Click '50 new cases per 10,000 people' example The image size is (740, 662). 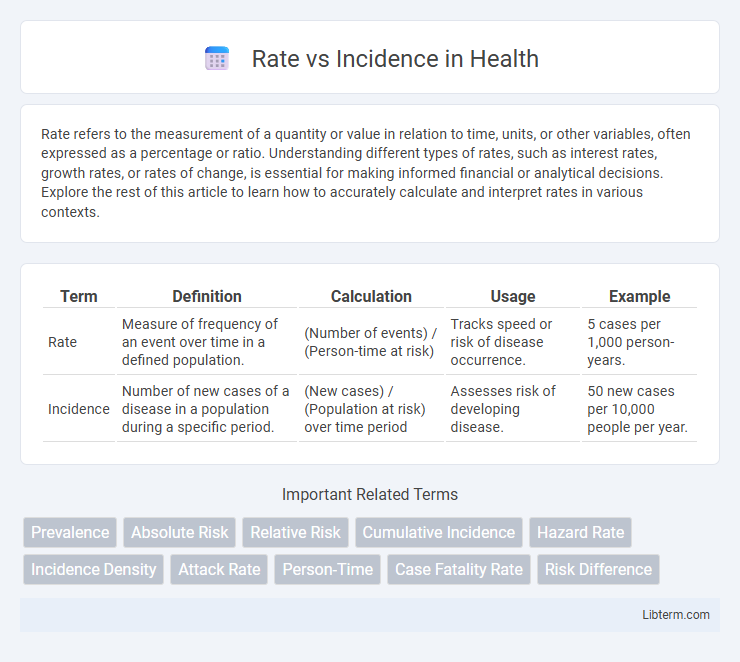pos(639,409)
